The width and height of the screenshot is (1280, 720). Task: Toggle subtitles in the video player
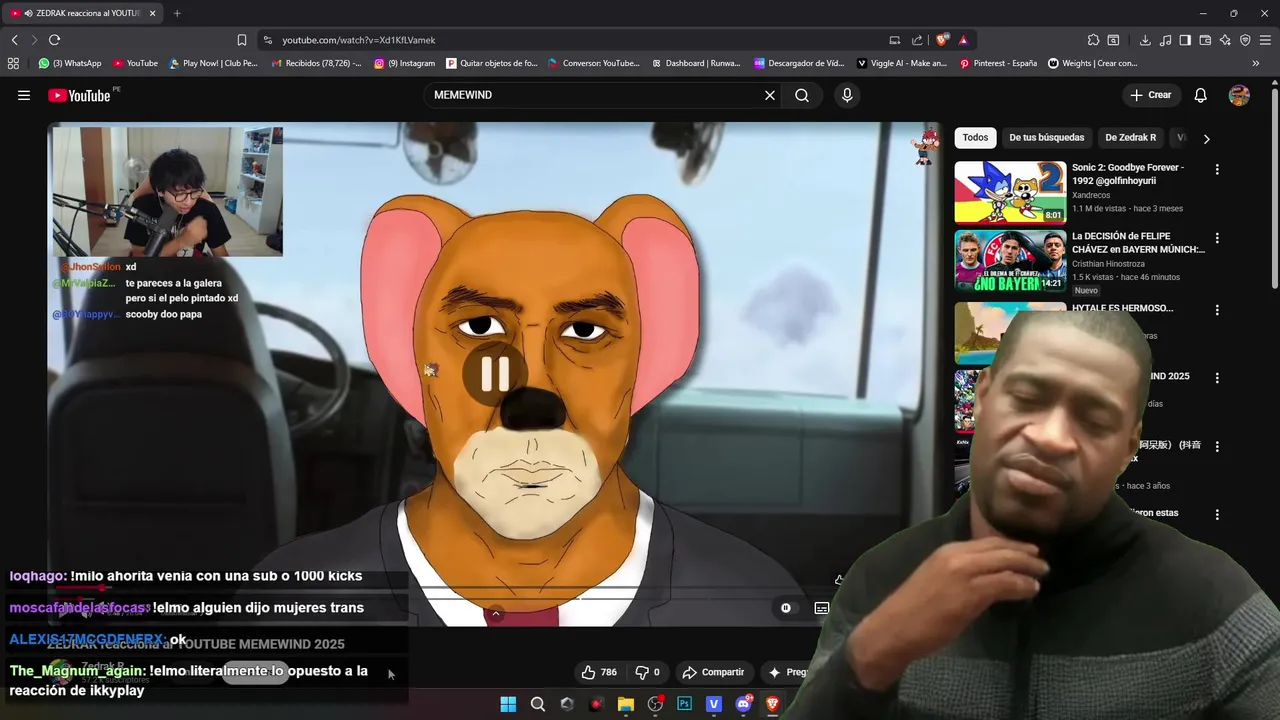coord(822,607)
